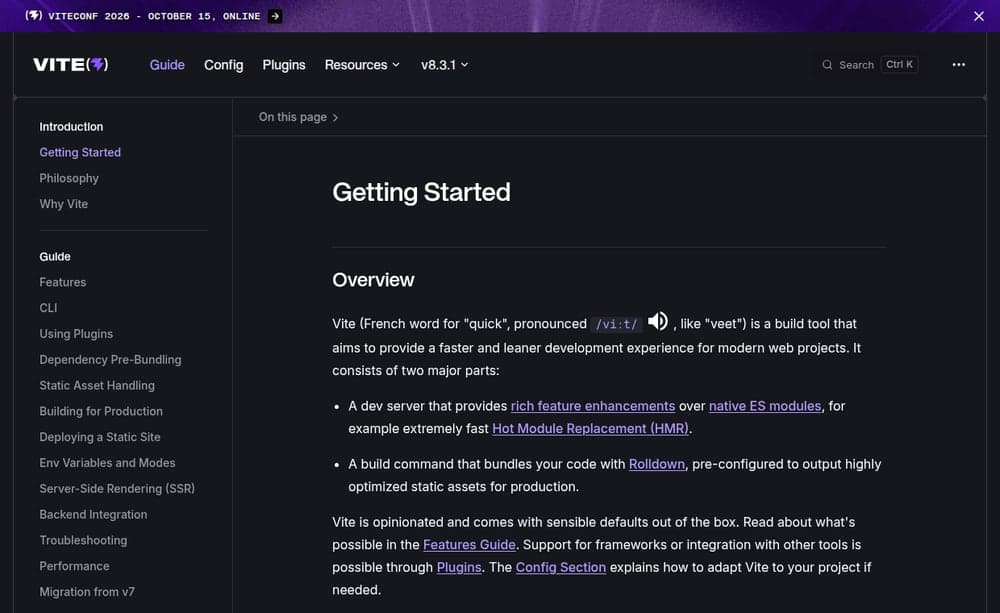Image resolution: width=1000 pixels, height=613 pixels.
Task: Click the Plugins link in paragraph
Action: pos(459,567)
